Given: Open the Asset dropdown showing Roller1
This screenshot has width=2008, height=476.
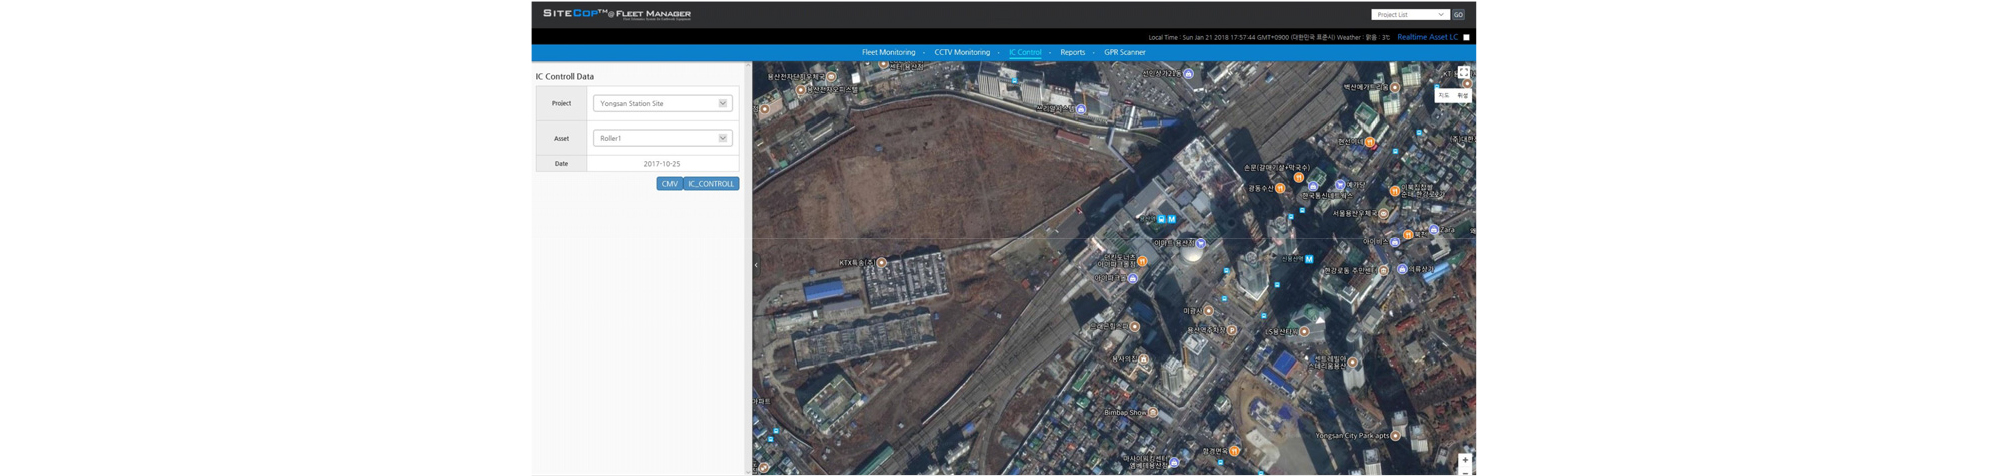Looking at the screenshot, I should coord(662,138).
